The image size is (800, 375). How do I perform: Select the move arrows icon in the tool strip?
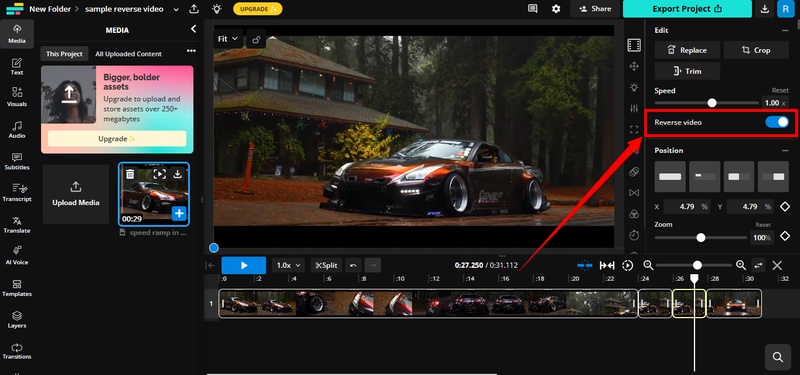tap(634, 66)
